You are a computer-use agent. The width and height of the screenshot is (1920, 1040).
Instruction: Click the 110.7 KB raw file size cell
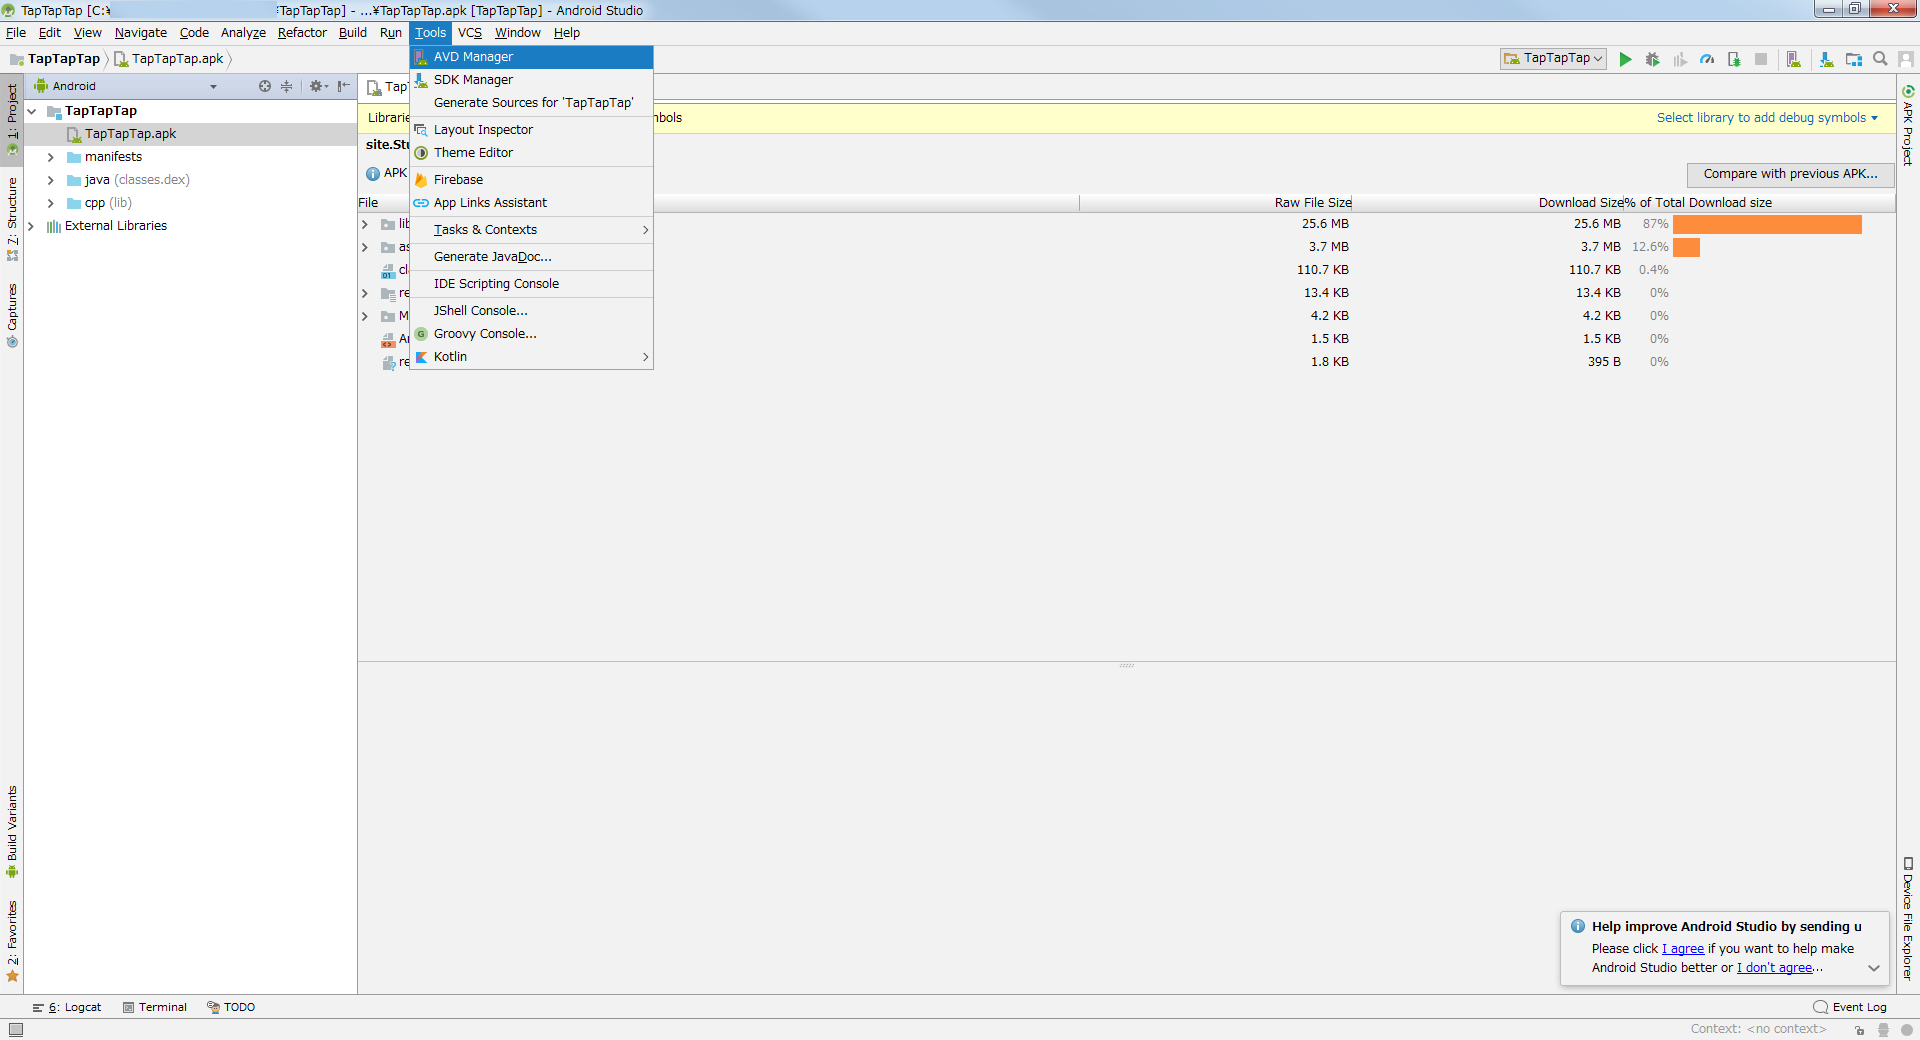tap(1322, 270)
